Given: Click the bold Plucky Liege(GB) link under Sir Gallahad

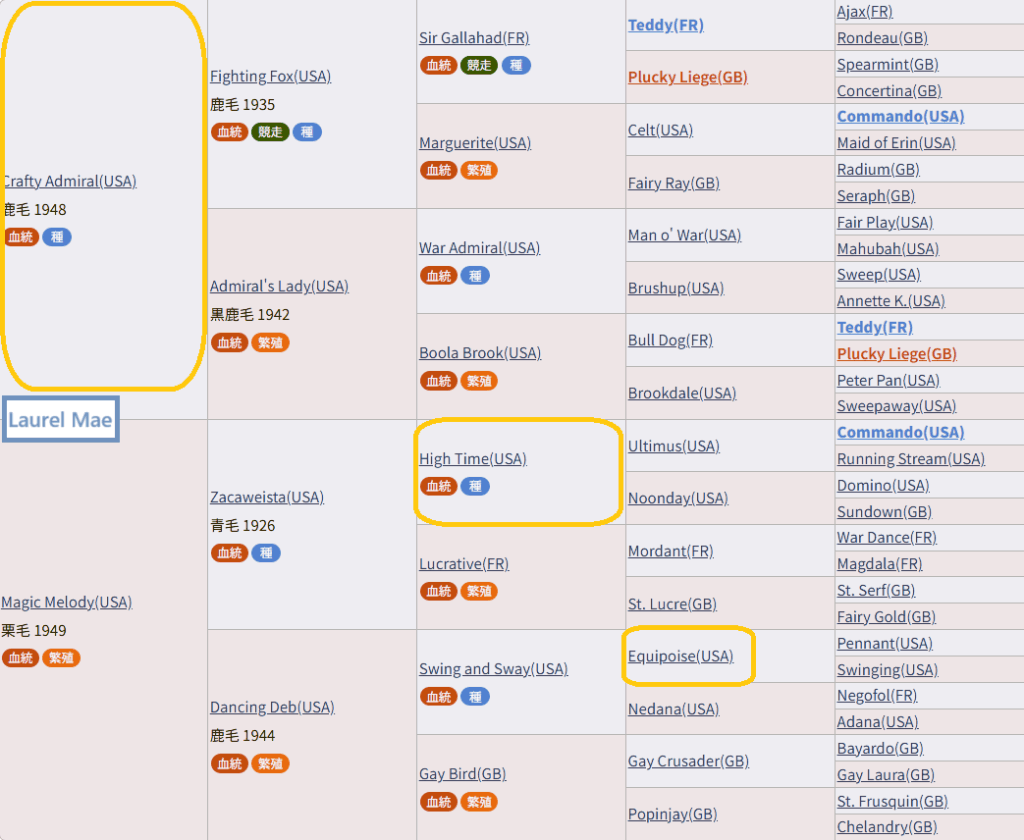Looking at the screenshot, I should tap(687, 77).
